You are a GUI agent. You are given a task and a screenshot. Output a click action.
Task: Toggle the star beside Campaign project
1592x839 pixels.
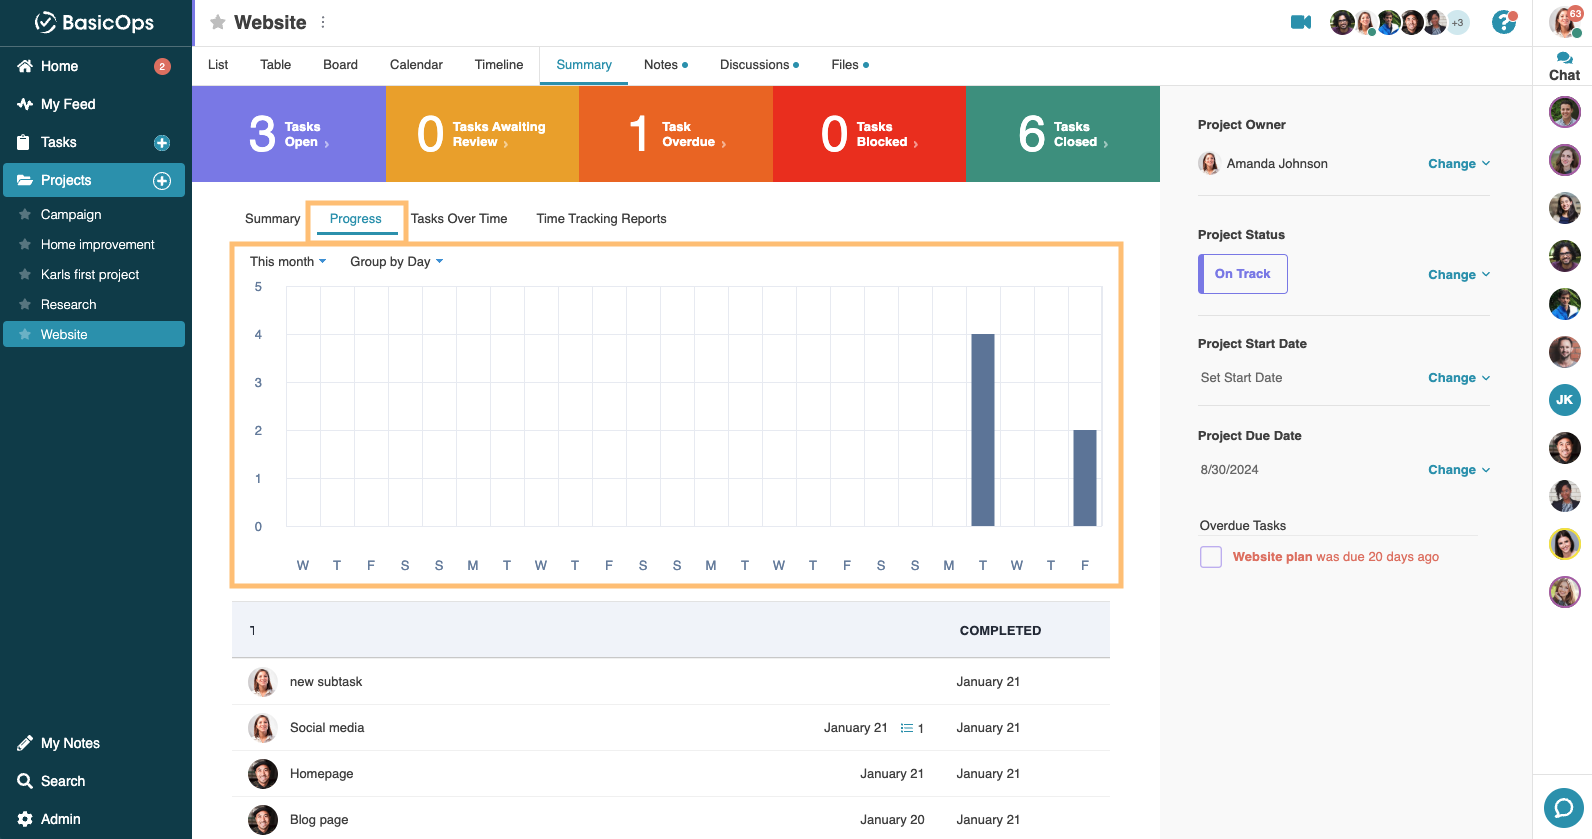tap(25, 214)
